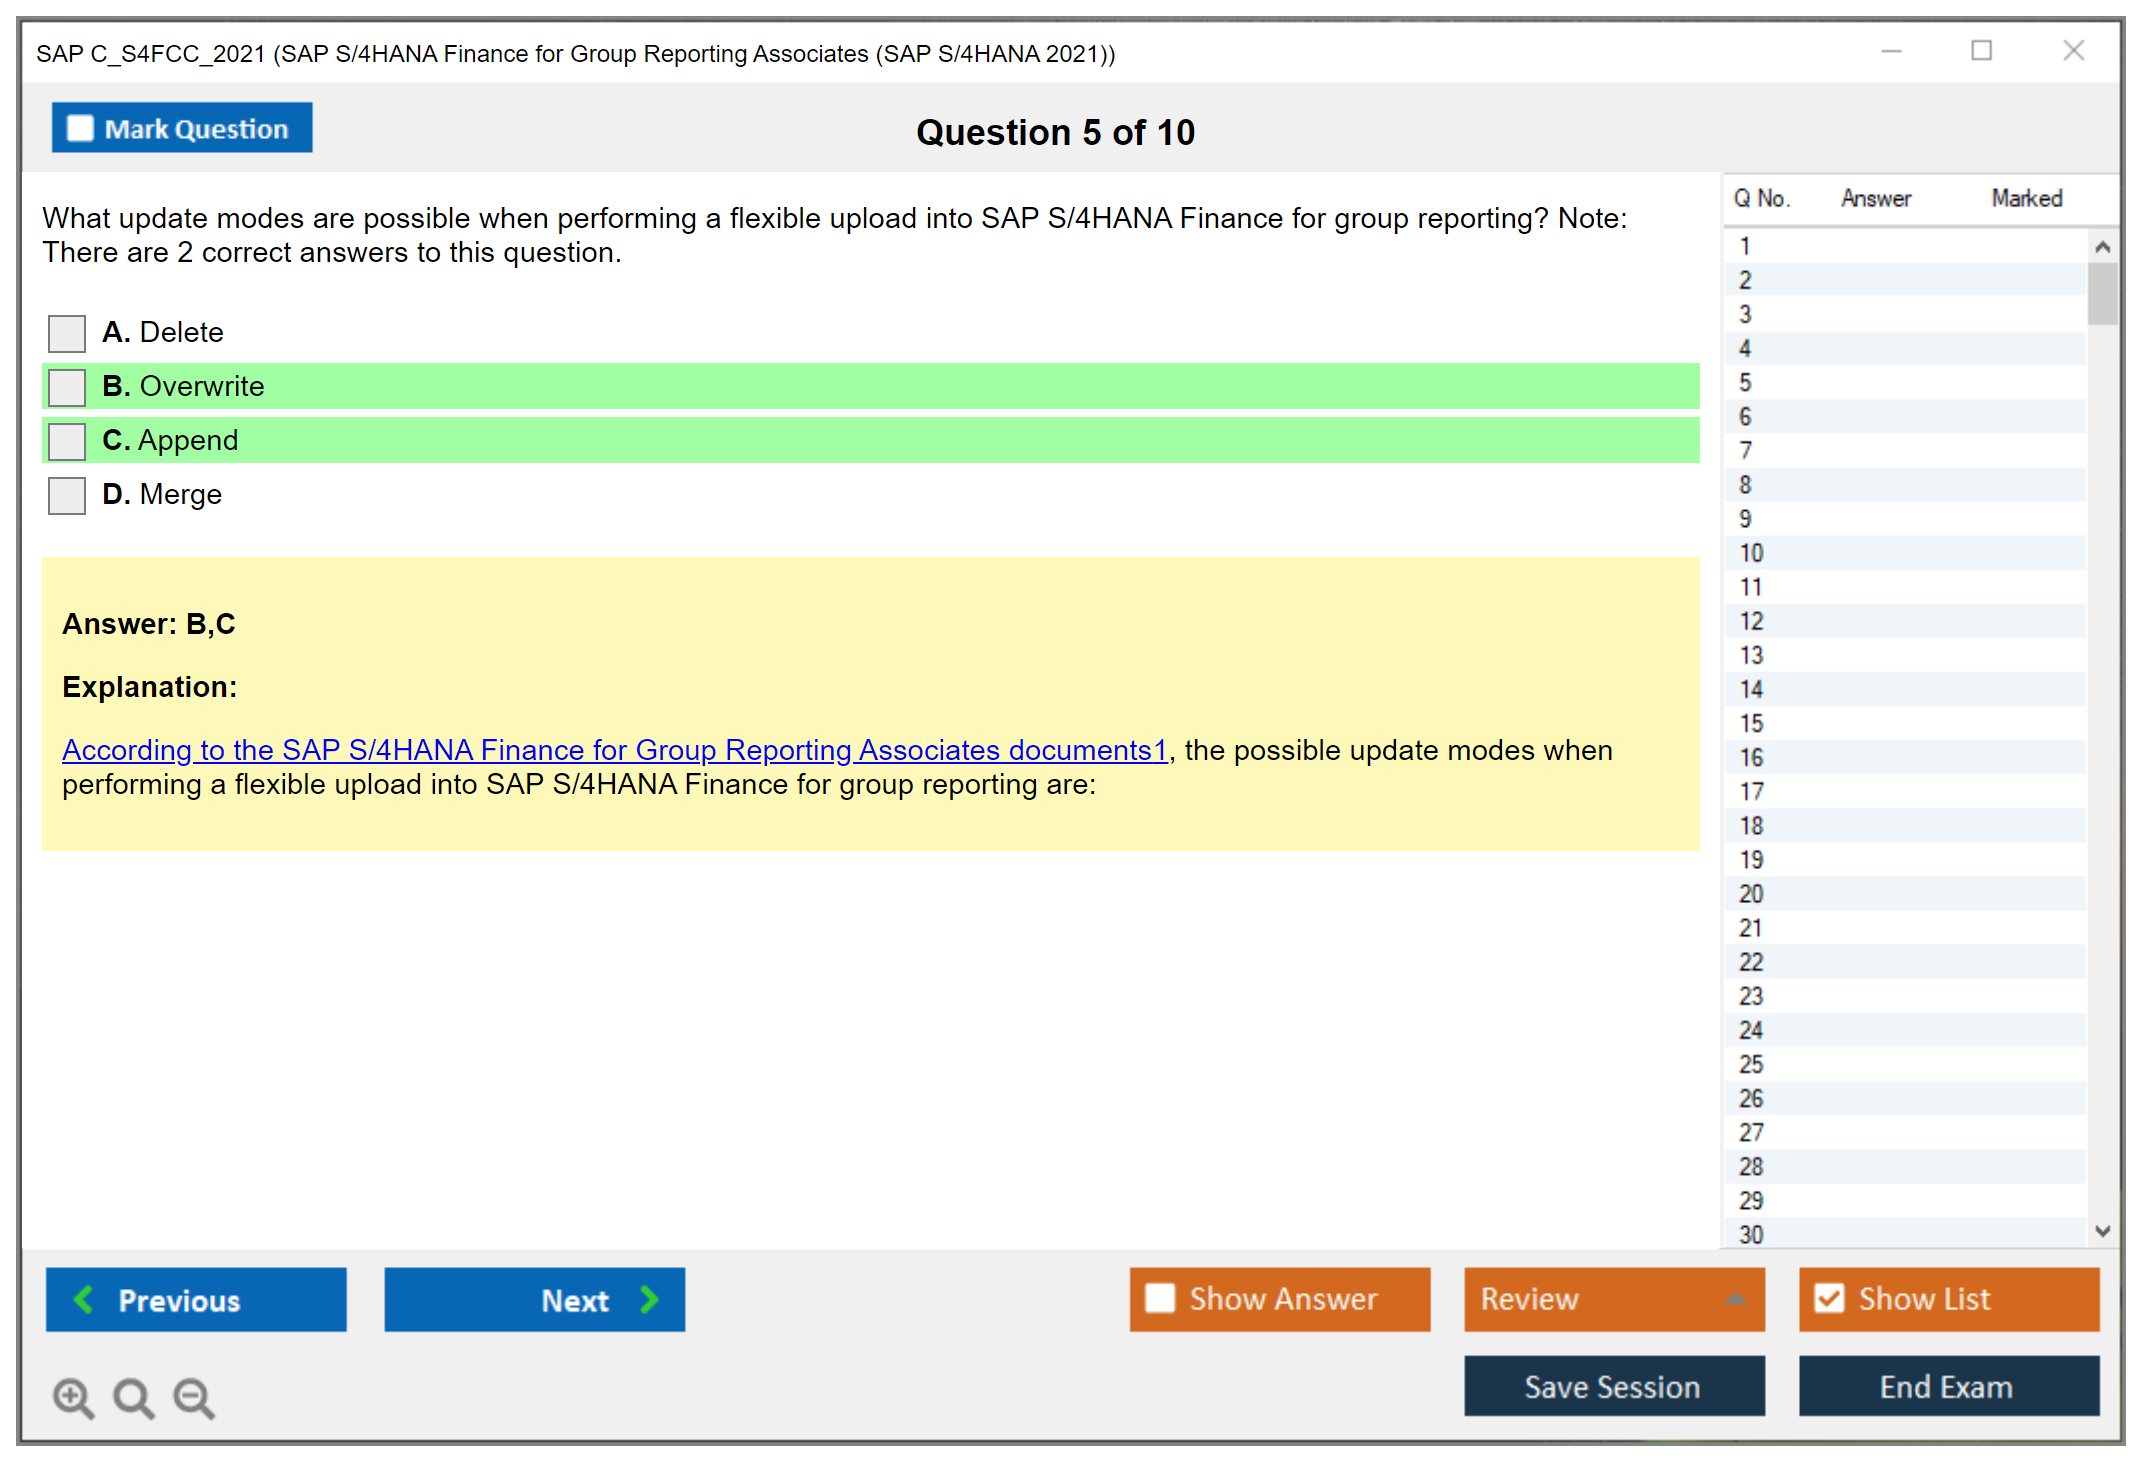
Task: Tick the Mark Question checkbox icon
Action: click(x=80, y=128)
